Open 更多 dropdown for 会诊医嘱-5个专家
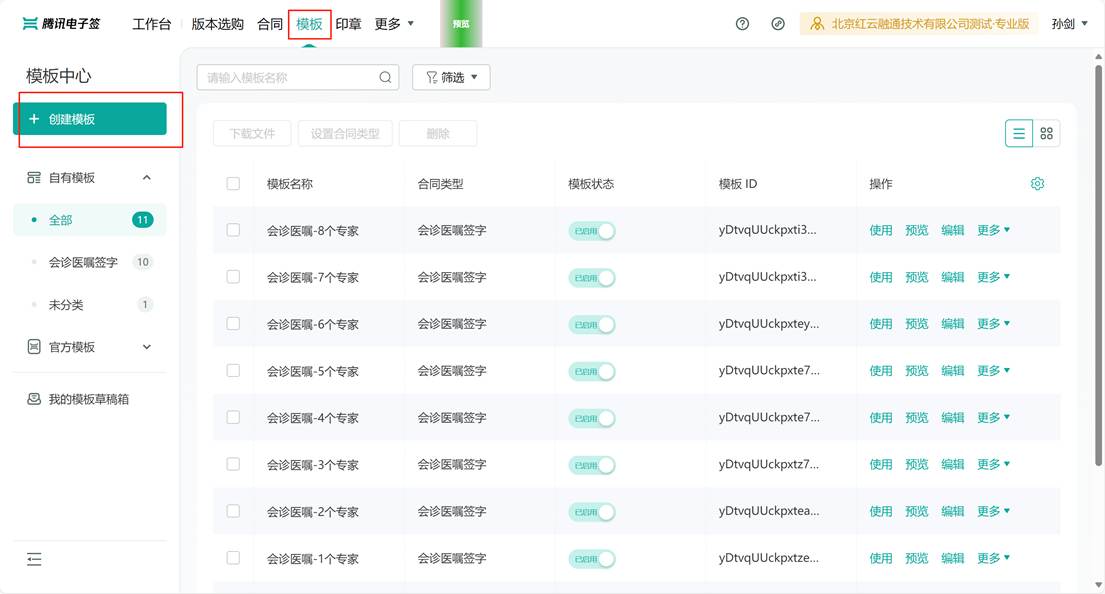The width and height of the screenshot is (1105, 594). point(993,371)
